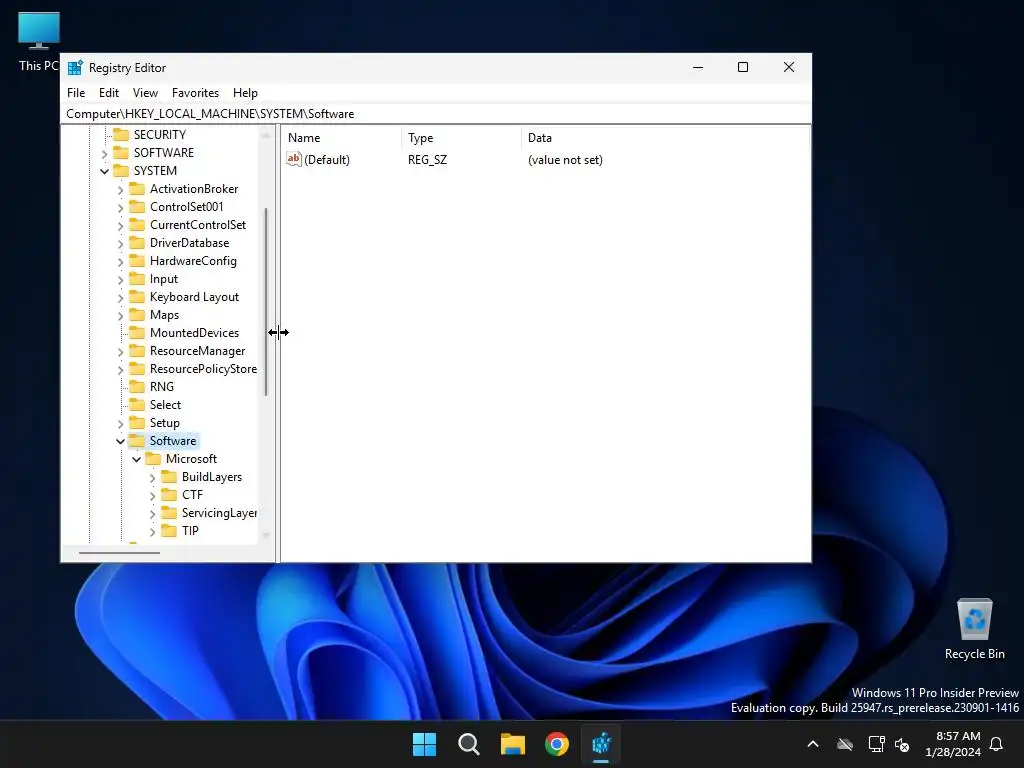This screenshot has height=768, width=1024.
Task: Select the (value not set) data cell
Action: click(565, 160)
